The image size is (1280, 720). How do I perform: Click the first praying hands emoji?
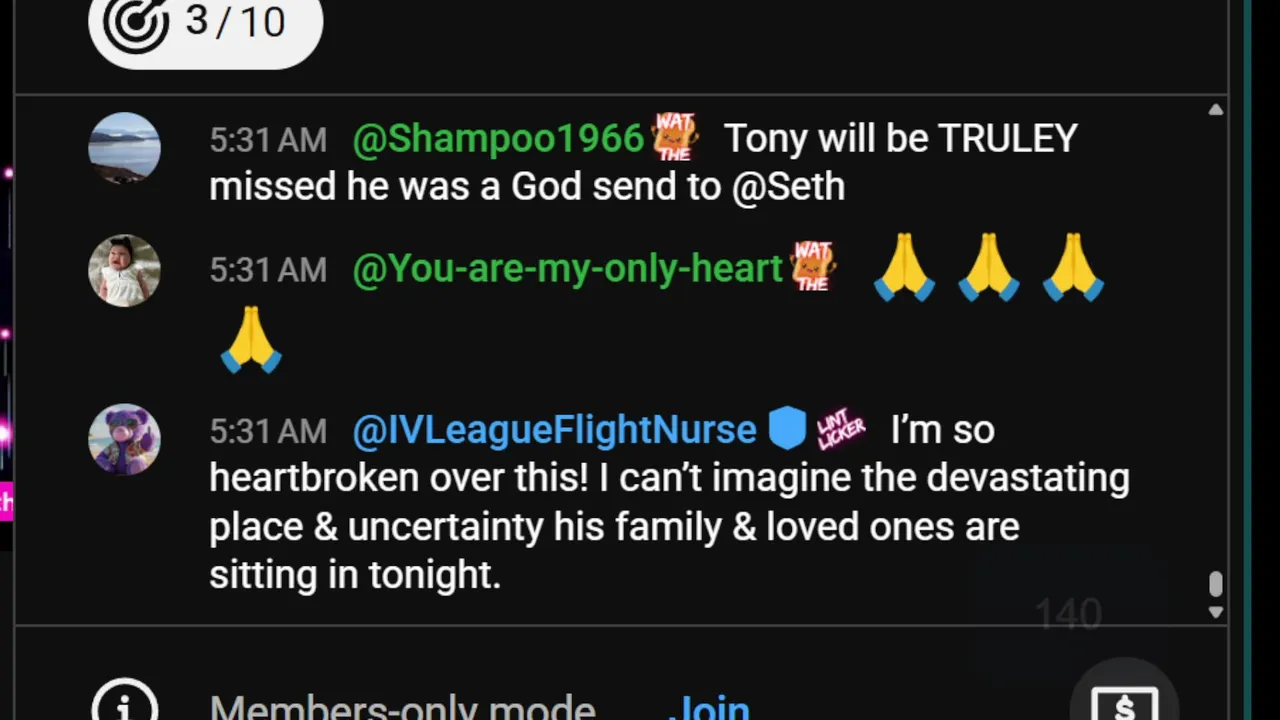click(x=905, y=268)
